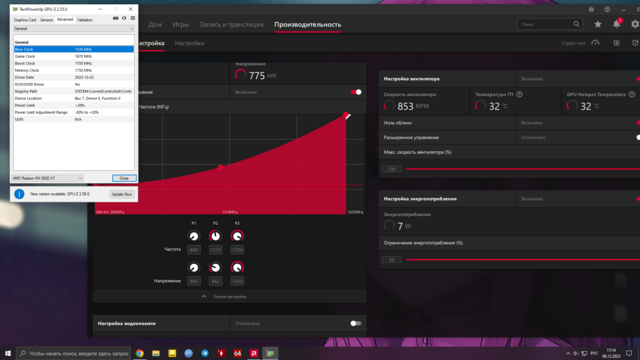Toggle the Включено switch under voltage readout
The width and height of the screenshot is (640, 360).
[x=356, y=92]
